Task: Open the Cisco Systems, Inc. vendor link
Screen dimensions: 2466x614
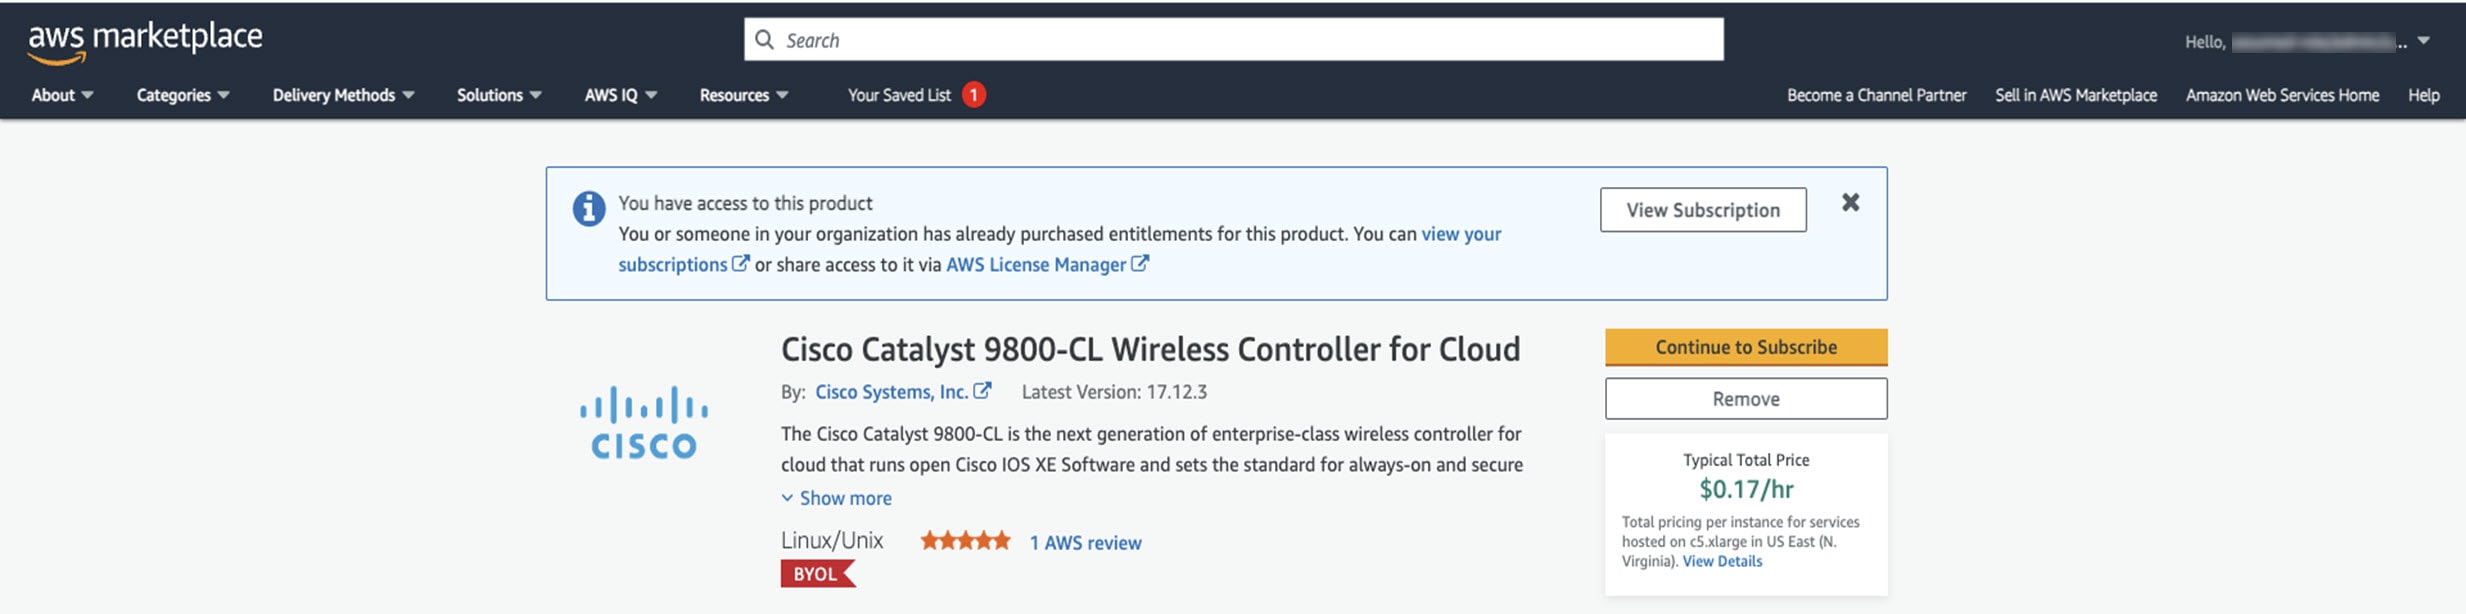Action: point(891,392)
